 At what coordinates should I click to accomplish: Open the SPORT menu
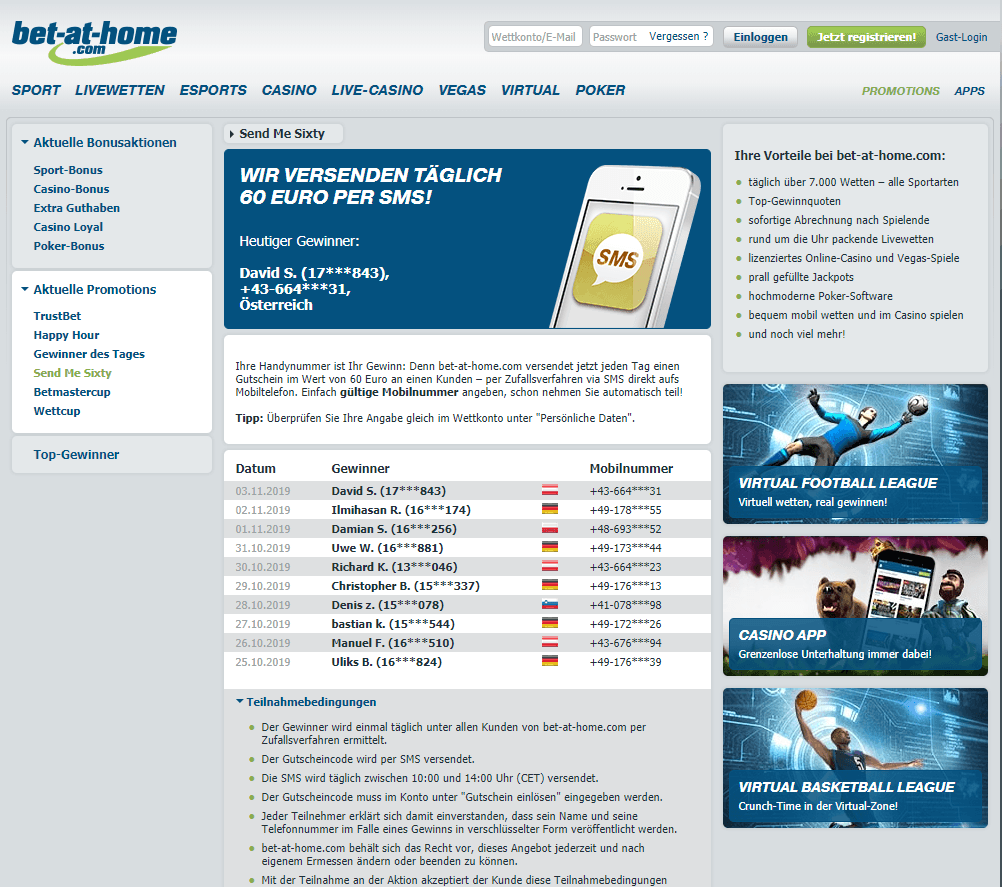point(36,90)
